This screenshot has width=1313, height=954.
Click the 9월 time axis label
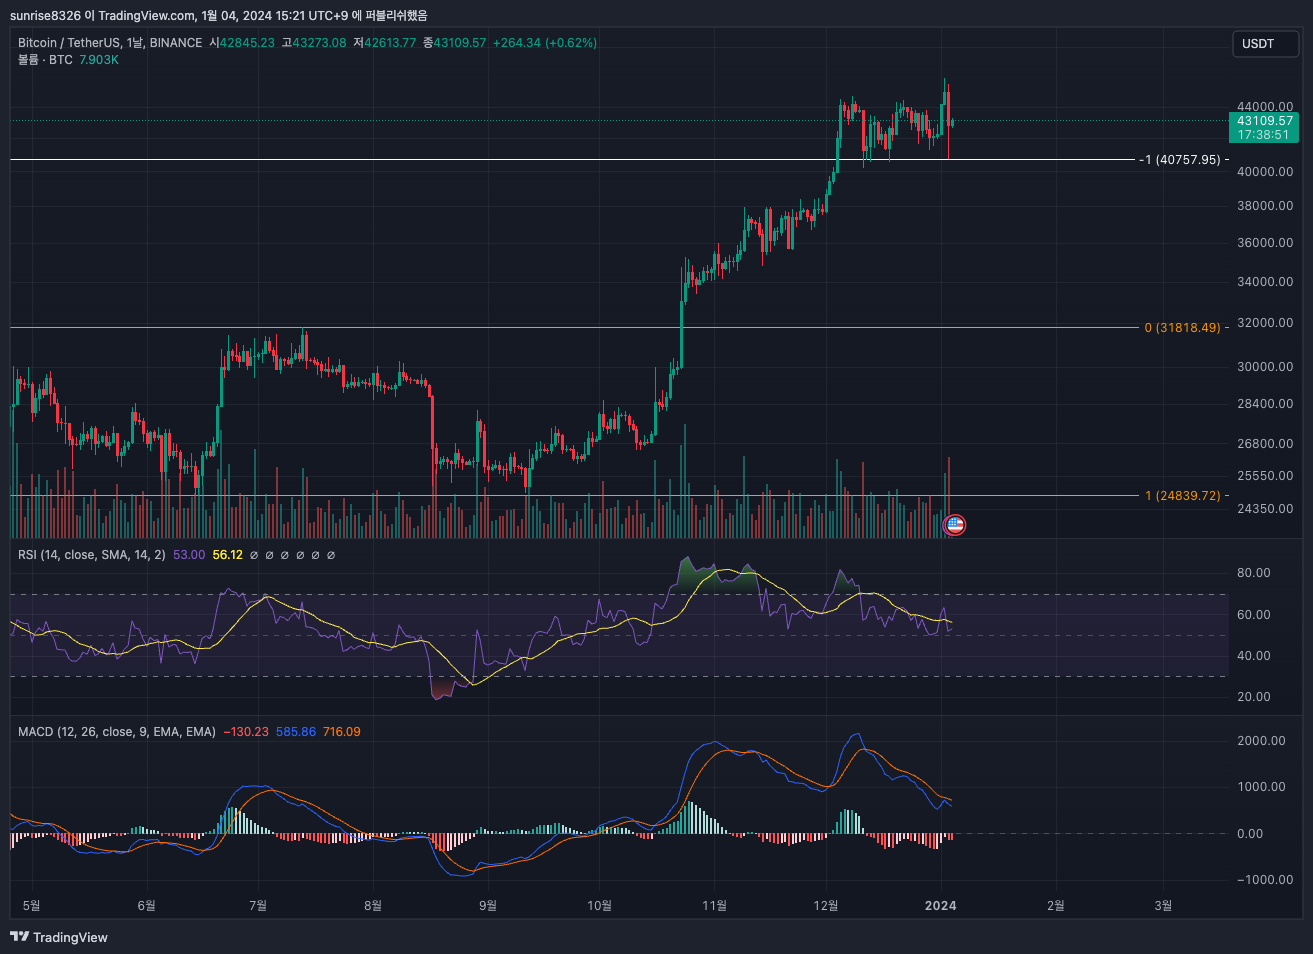488,906
